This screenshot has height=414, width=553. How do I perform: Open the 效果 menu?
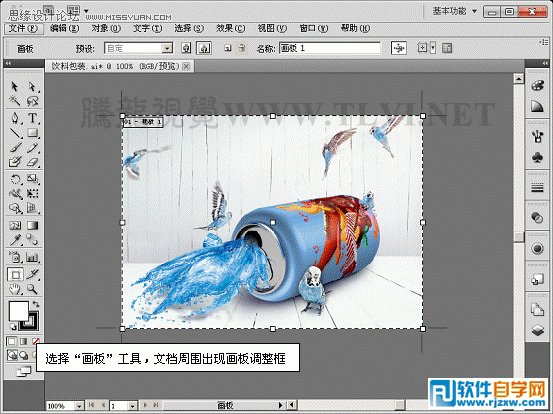231,28
